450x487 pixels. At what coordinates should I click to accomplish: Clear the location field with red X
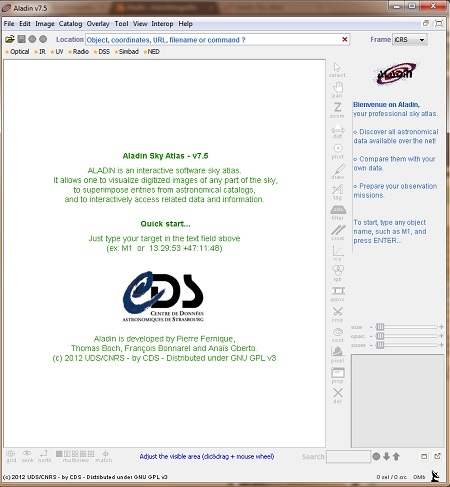(x=345, y=39)
